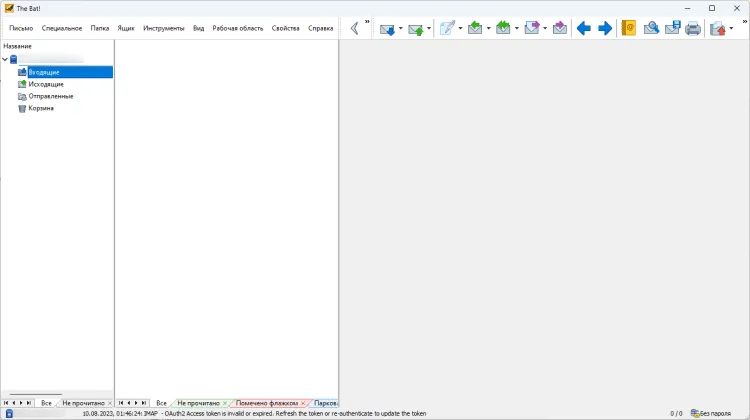Open the Reply dropdown arrow
The height and width of the screenshot is (420, 750).
click(488, 29)
